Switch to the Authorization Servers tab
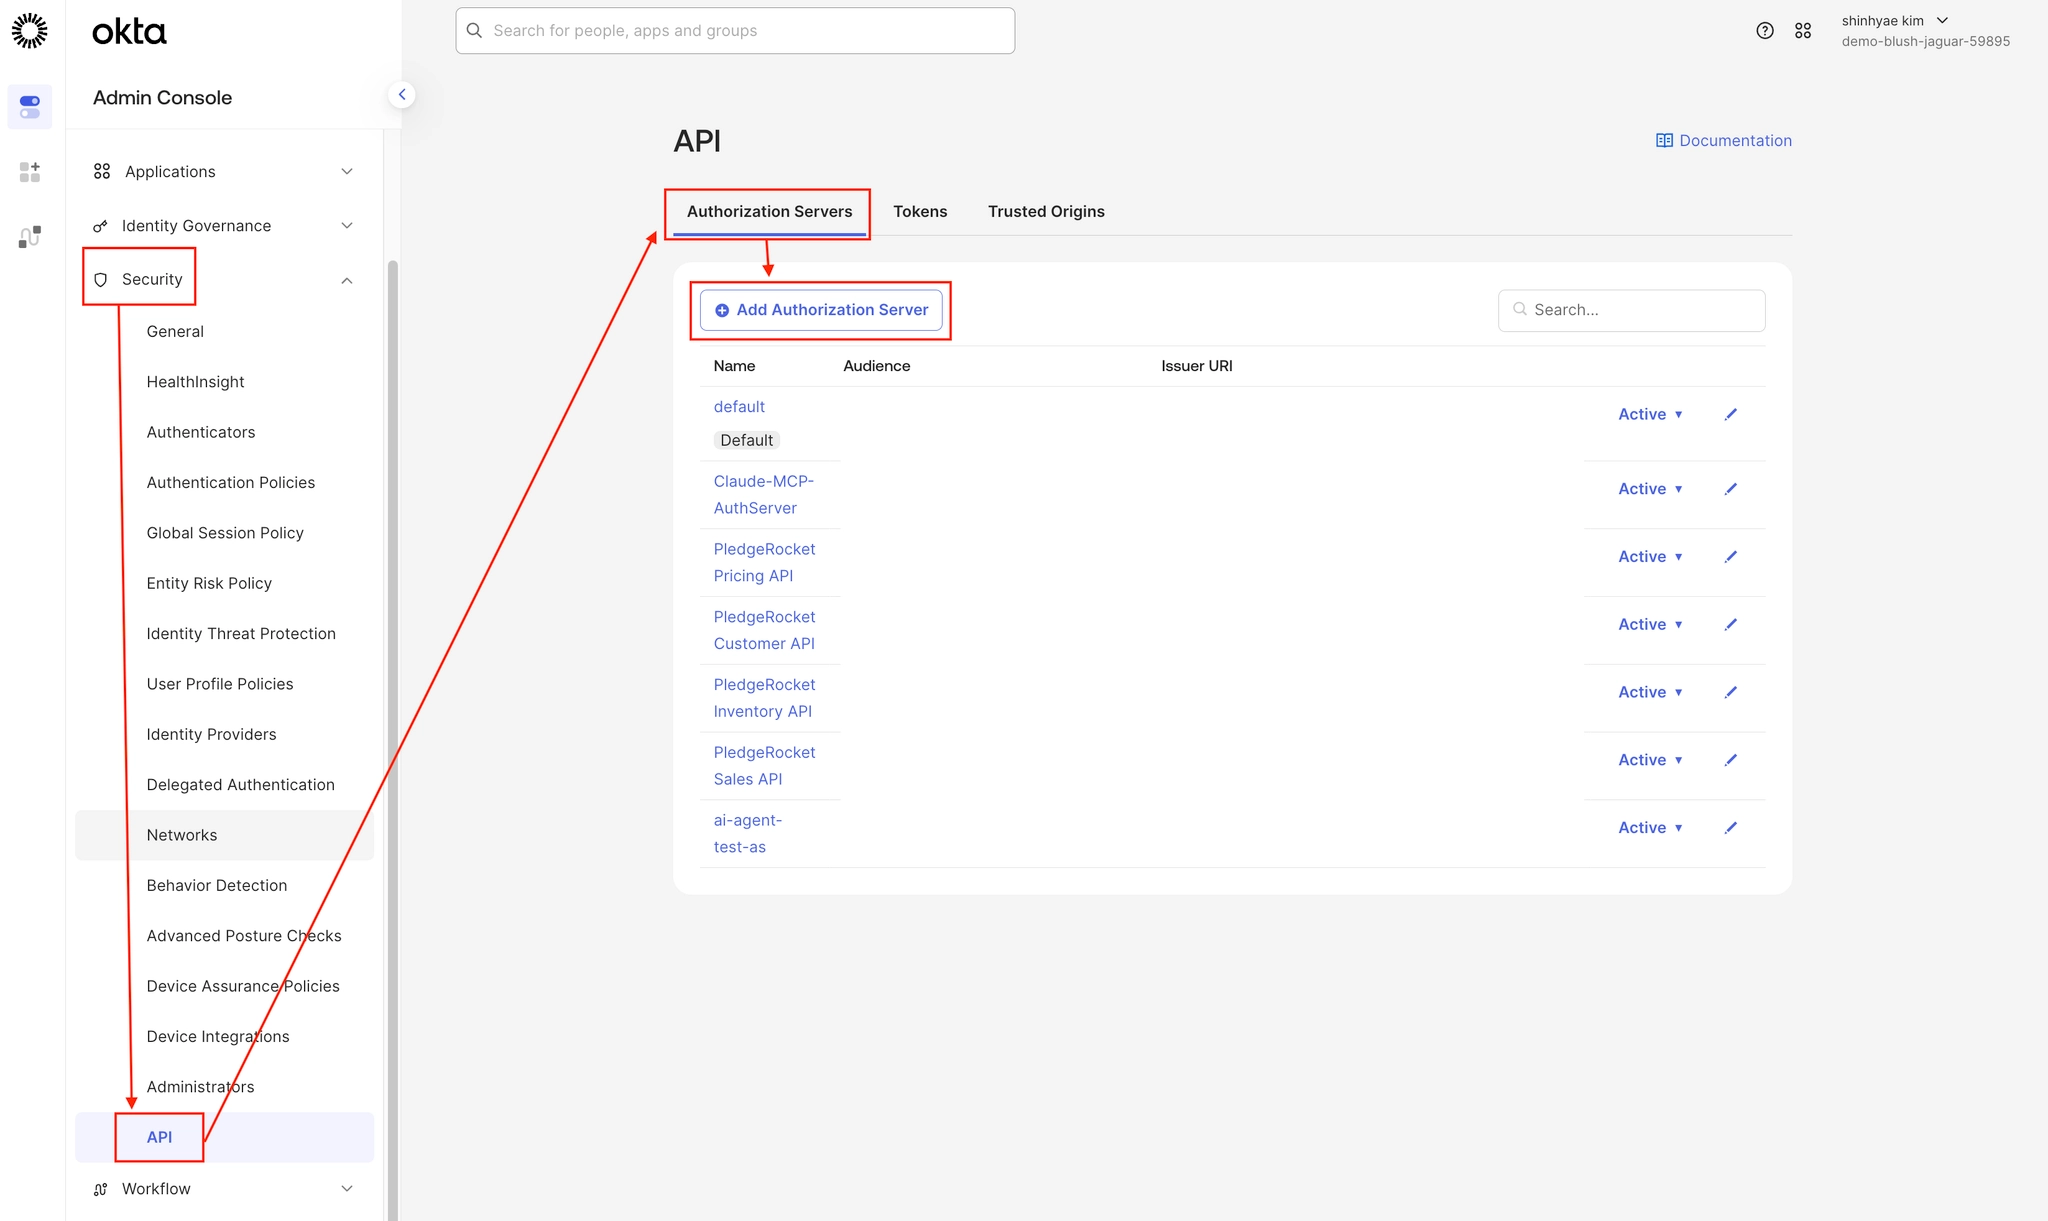The width and height of the screenshot is (2048, 1221). [x=769, y=212]
